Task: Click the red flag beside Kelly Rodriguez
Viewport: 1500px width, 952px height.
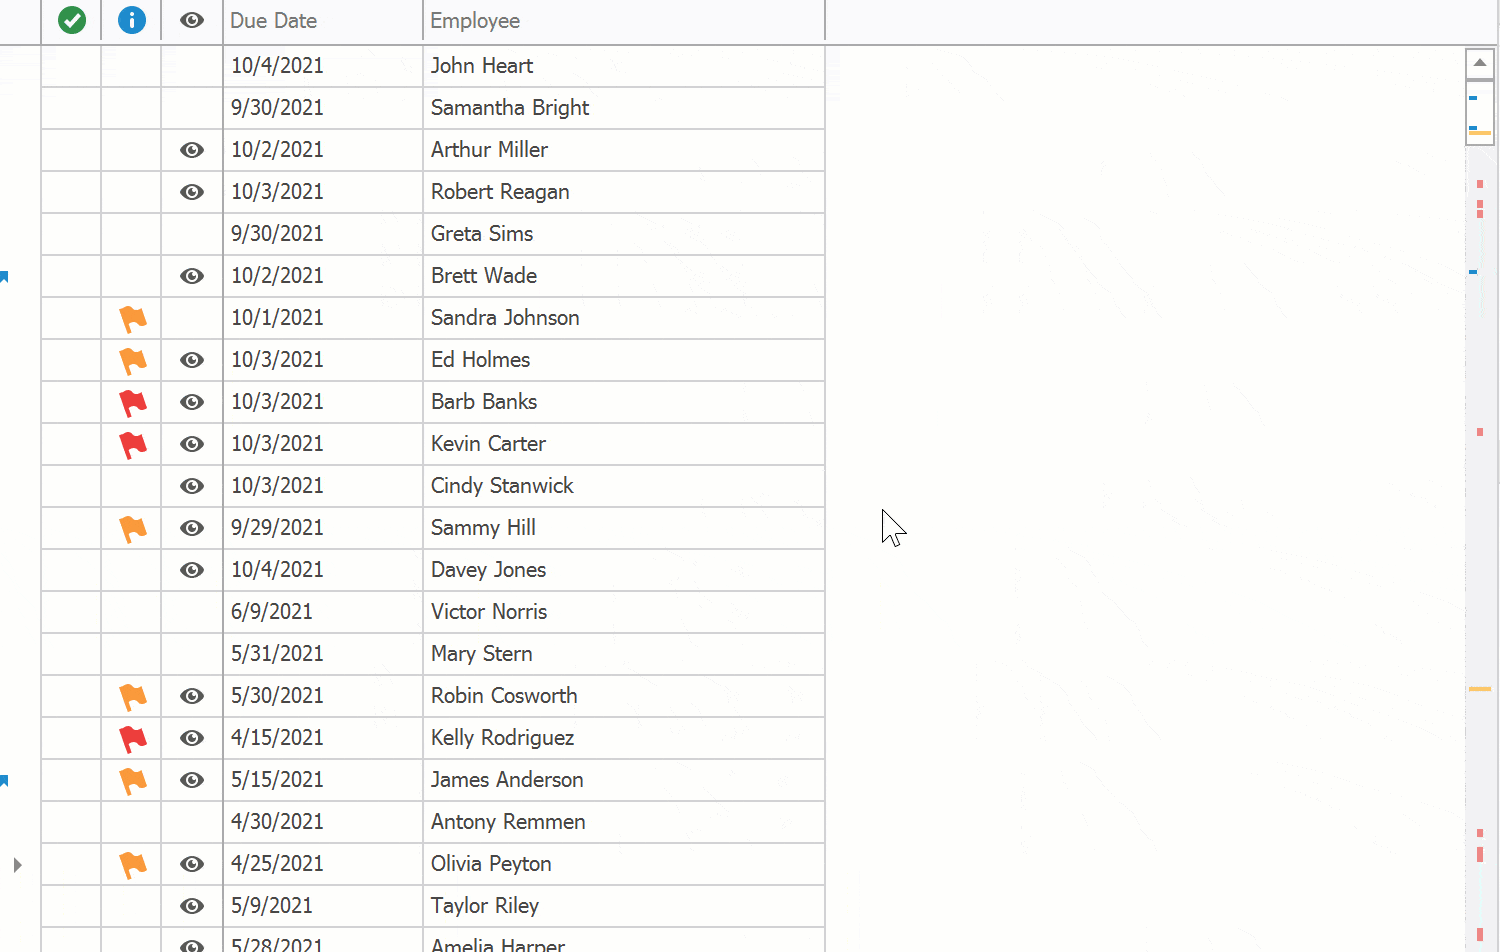Action: 131,738
